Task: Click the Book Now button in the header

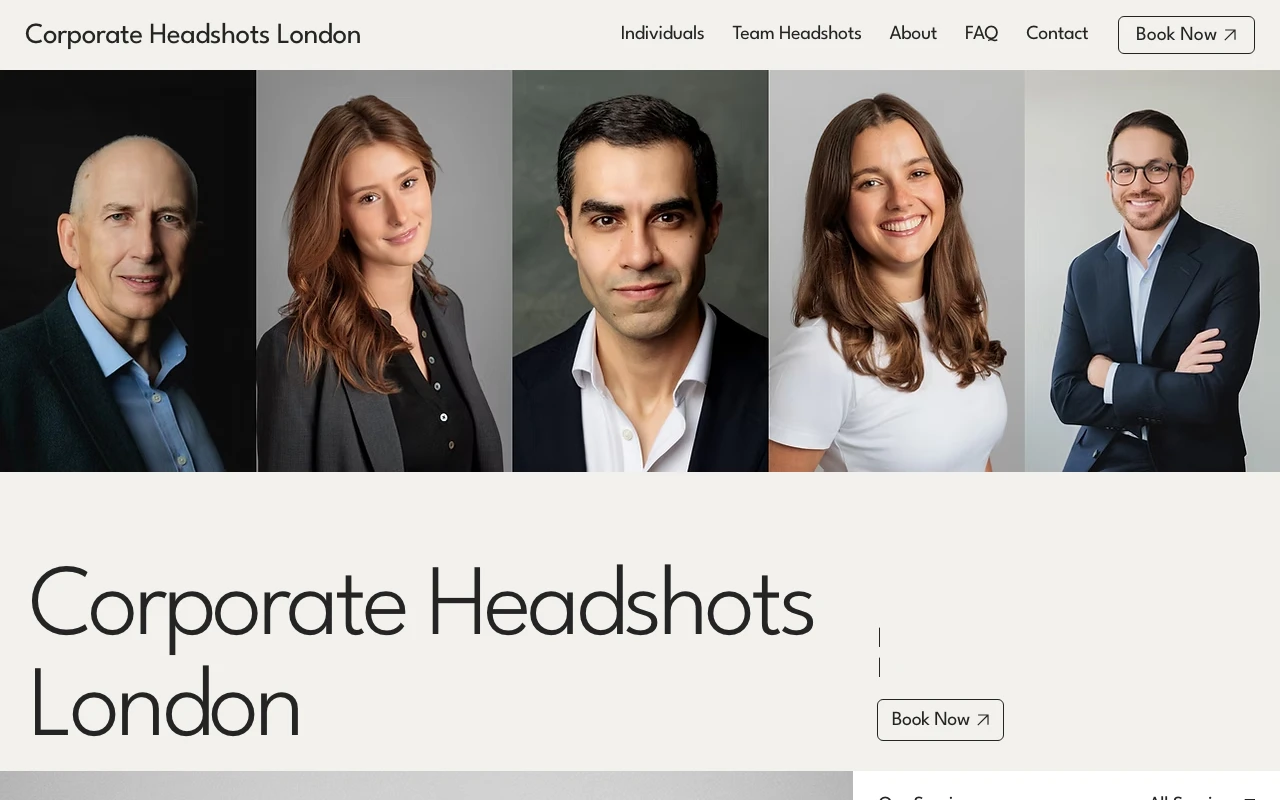Action: [x=1186, y=35]
